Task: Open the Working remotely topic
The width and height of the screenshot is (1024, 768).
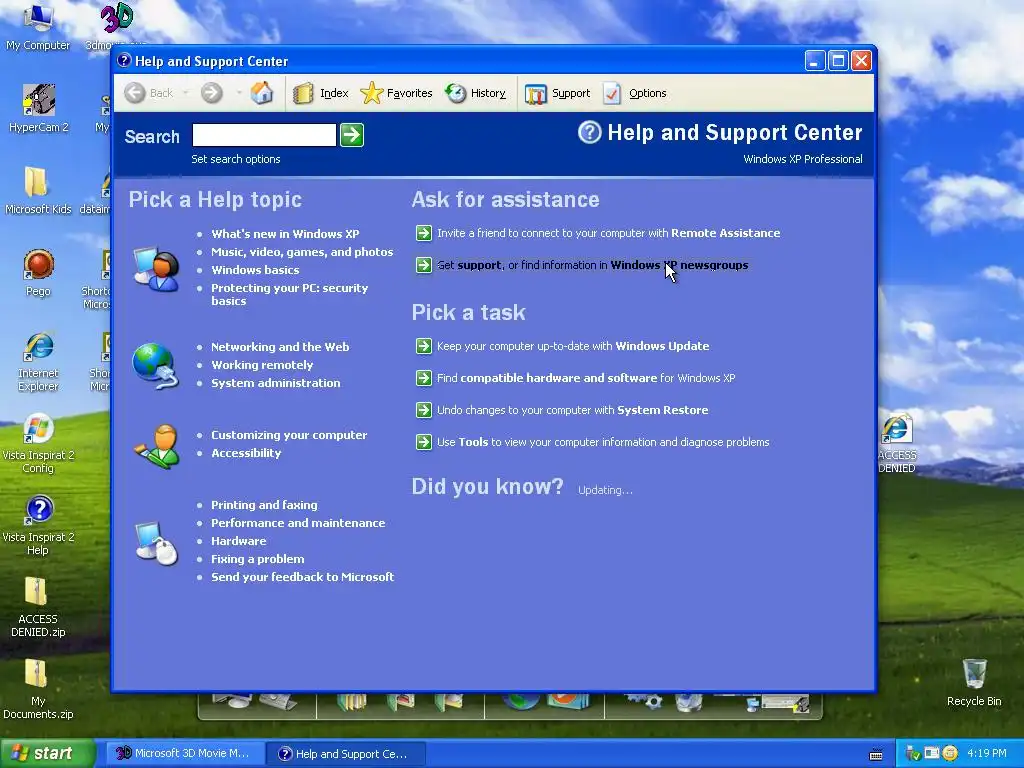Action: (262, 365)
